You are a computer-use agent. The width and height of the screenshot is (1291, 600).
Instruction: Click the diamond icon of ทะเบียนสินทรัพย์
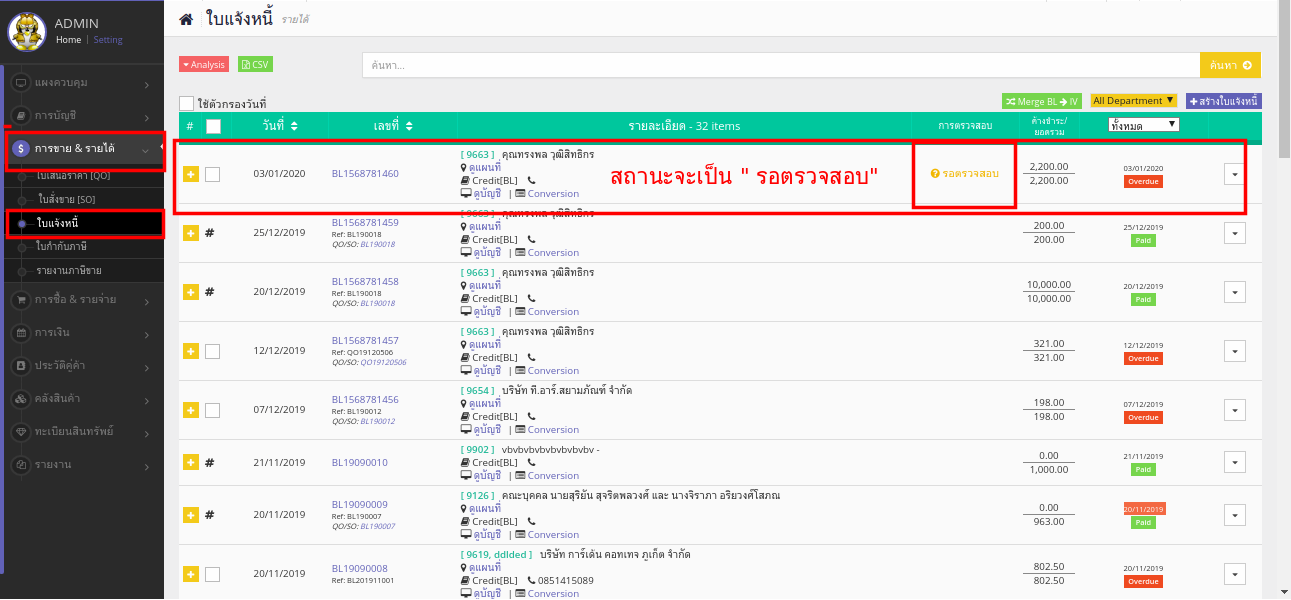[21, 431]
